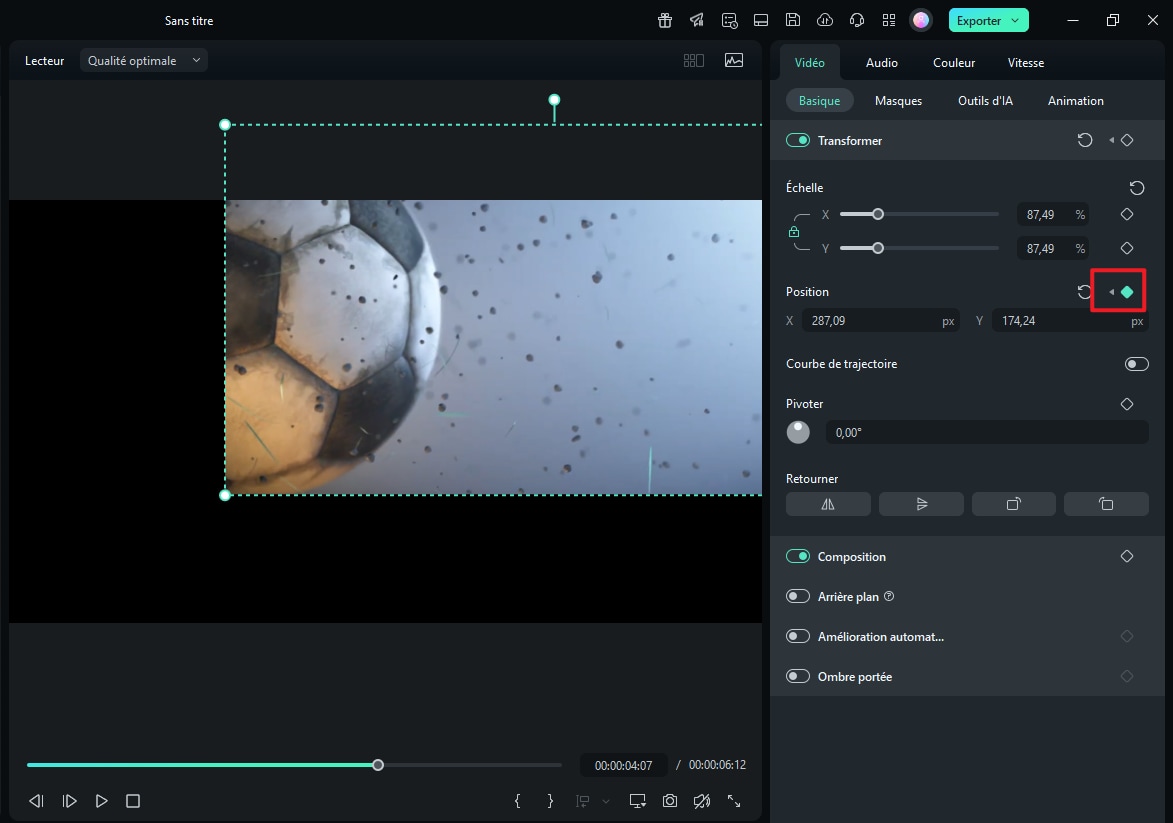Viewport: 1173px width, 823px height.
Task: Set mark out with closing brace
Action: (551, 801)
